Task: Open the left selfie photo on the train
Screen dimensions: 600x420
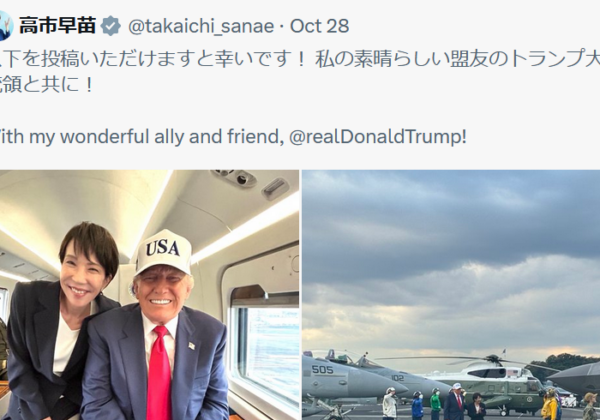Action: pyautogui.click(x=150, y=295)
